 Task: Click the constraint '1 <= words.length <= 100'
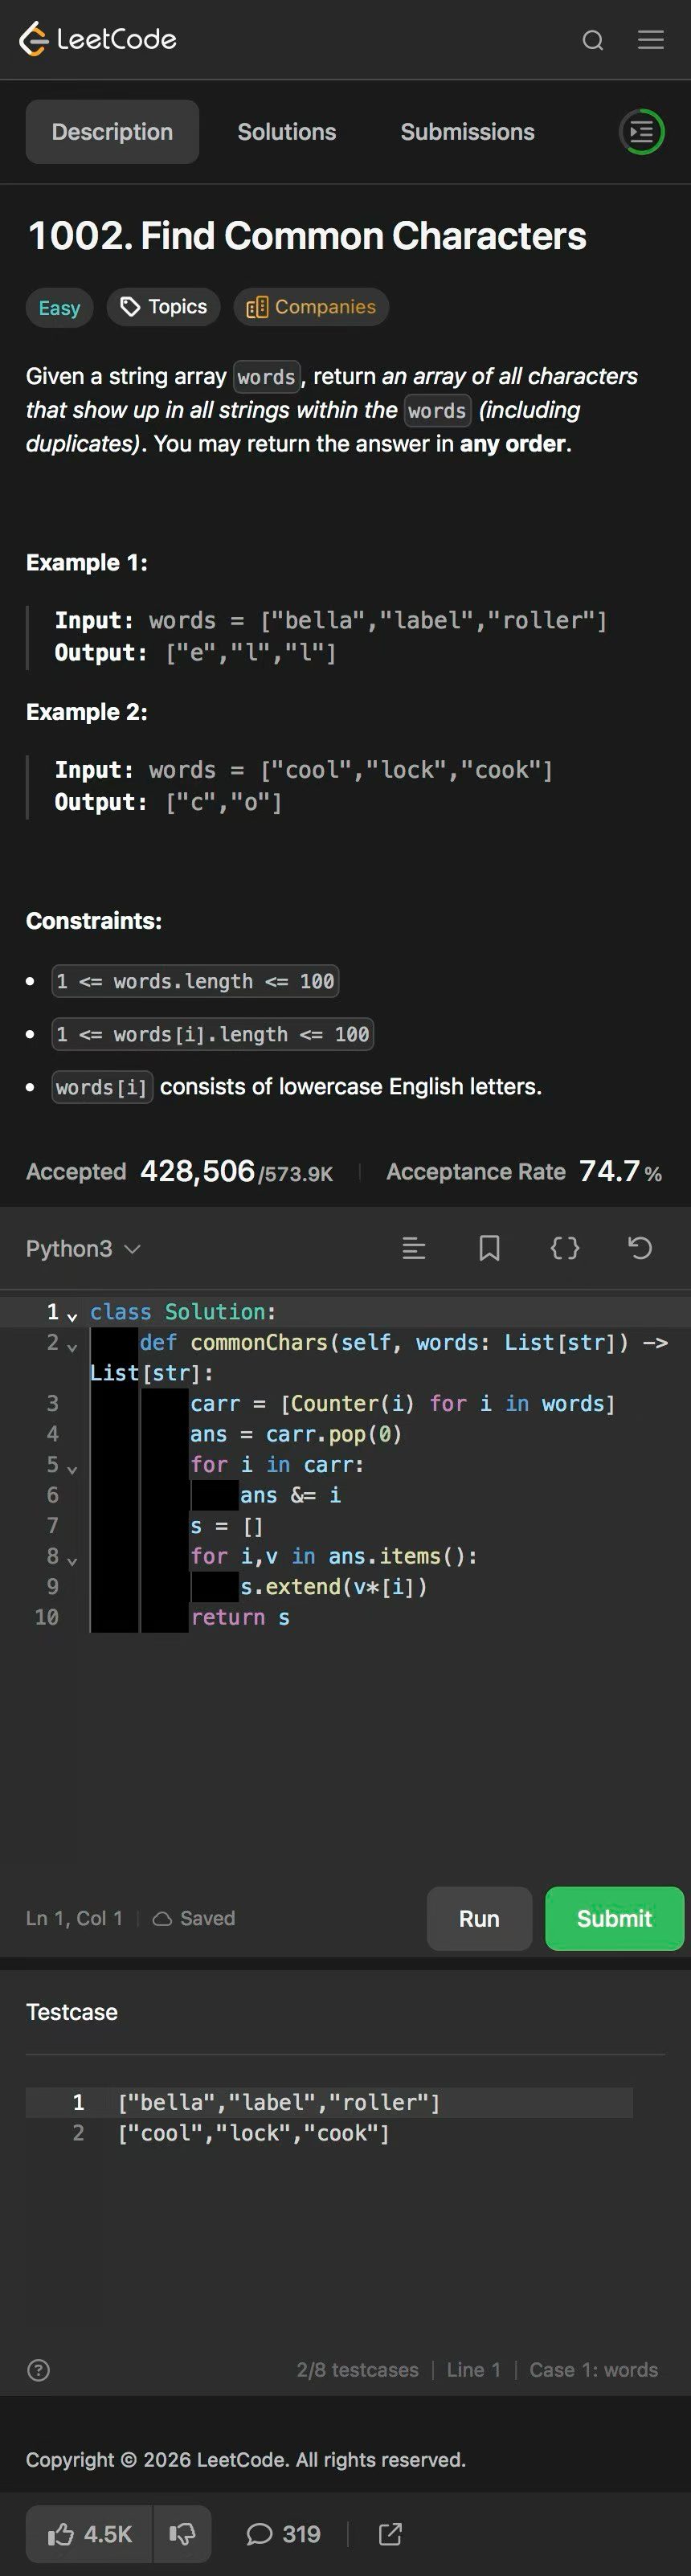[195, 981]
